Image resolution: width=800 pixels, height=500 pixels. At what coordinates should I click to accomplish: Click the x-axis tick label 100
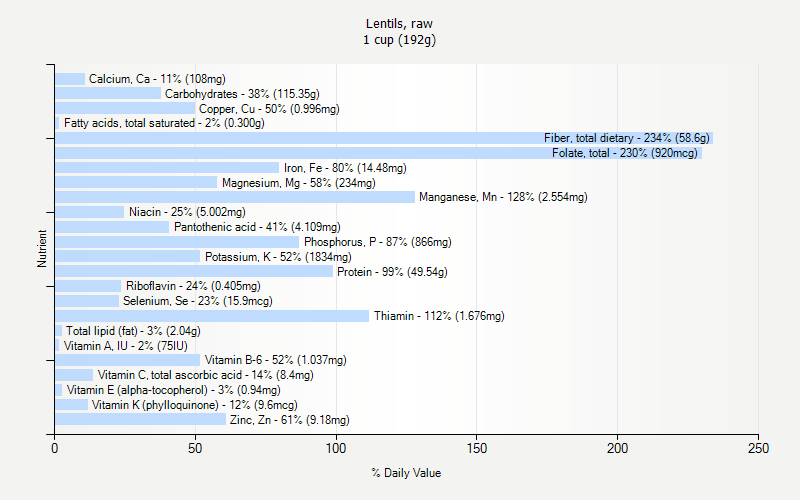[x=336, y=448]
